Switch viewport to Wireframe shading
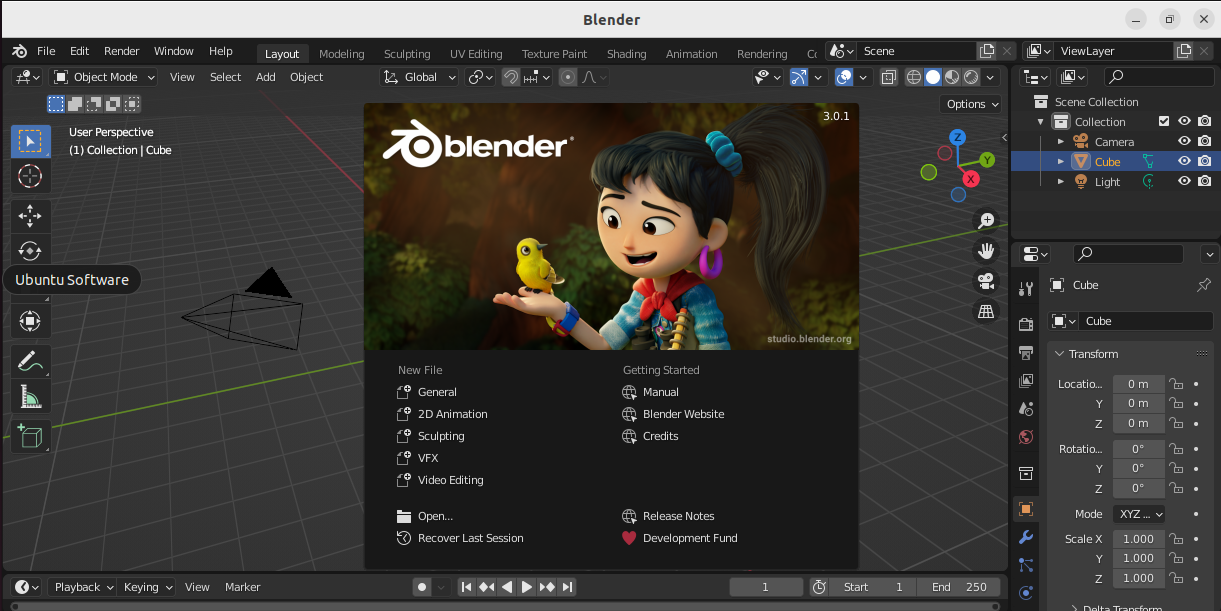 point(912,77)
